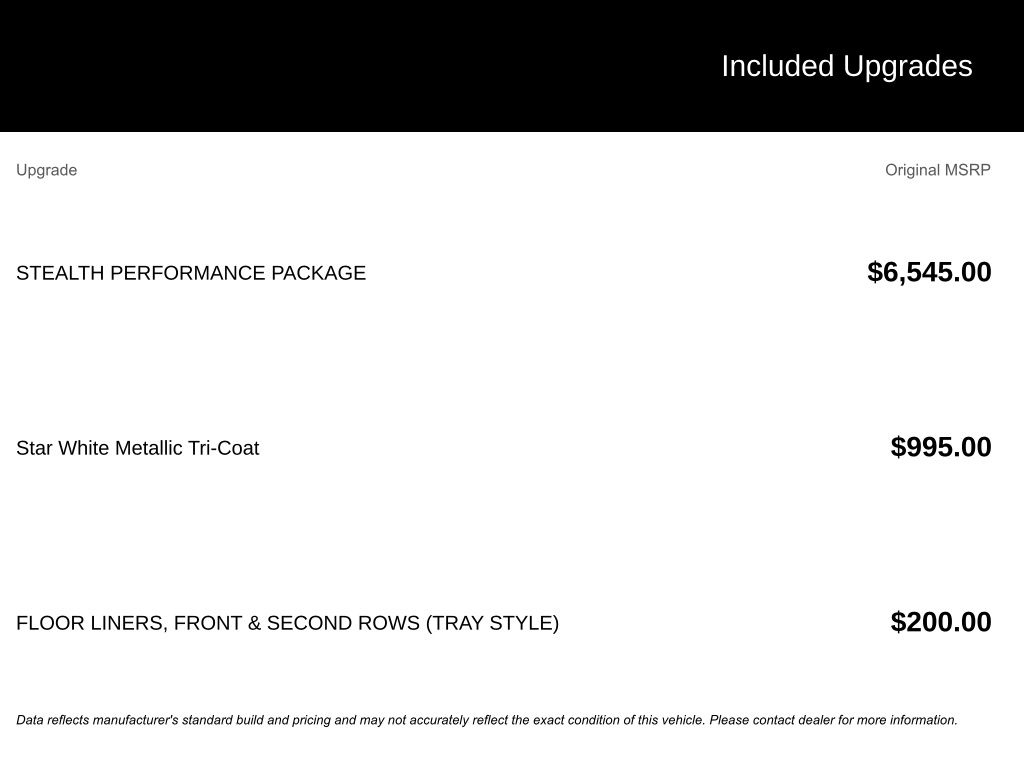Click the Upgrade column header
The image size is (1024, 768).
(46, 170)
